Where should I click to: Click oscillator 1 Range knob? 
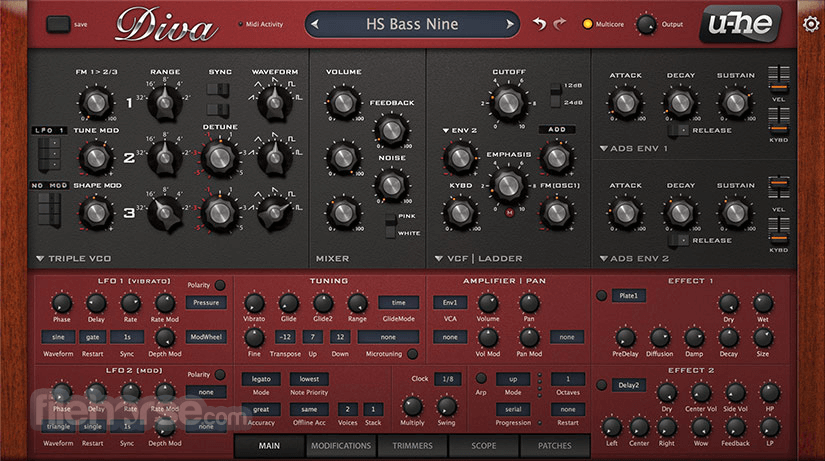pos(165,103)
